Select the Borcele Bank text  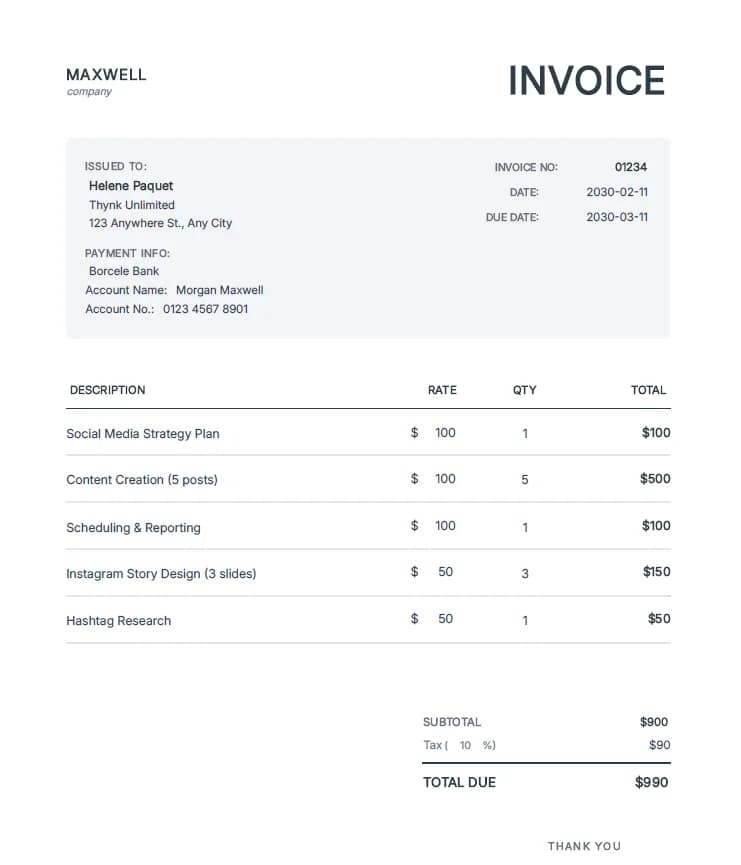coord(124,271)
